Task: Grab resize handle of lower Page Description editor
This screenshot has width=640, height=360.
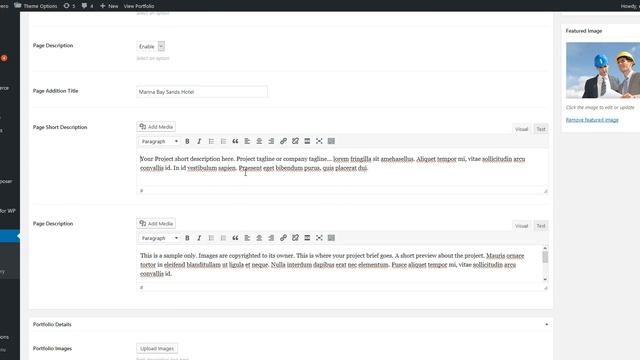Action: pyautogui.click(x=546, y=288)
